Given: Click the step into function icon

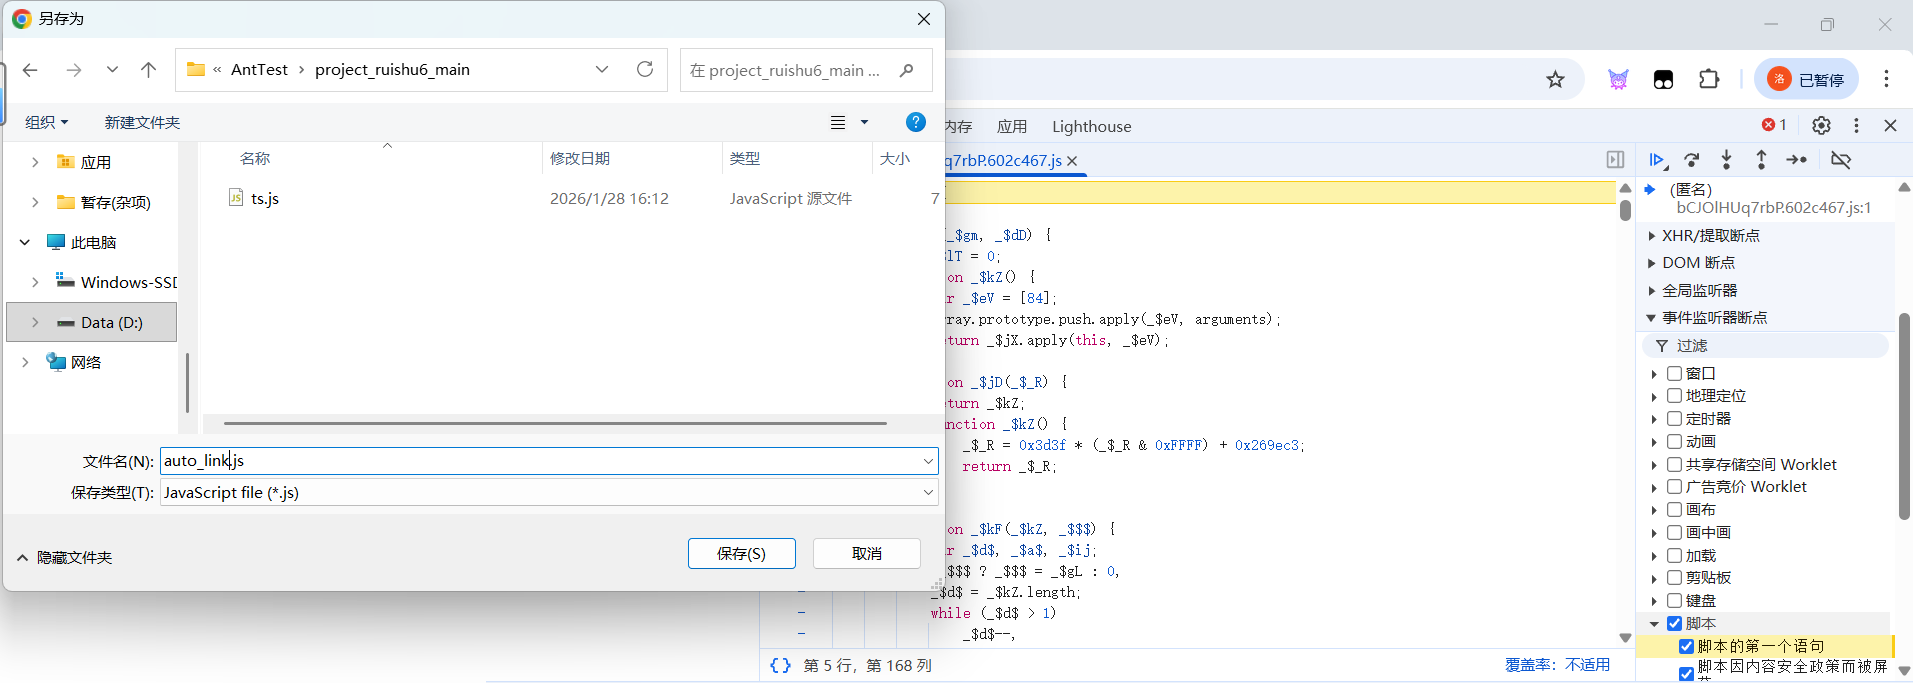Looking at the screenshot, I should click(x=1726, y=160).
